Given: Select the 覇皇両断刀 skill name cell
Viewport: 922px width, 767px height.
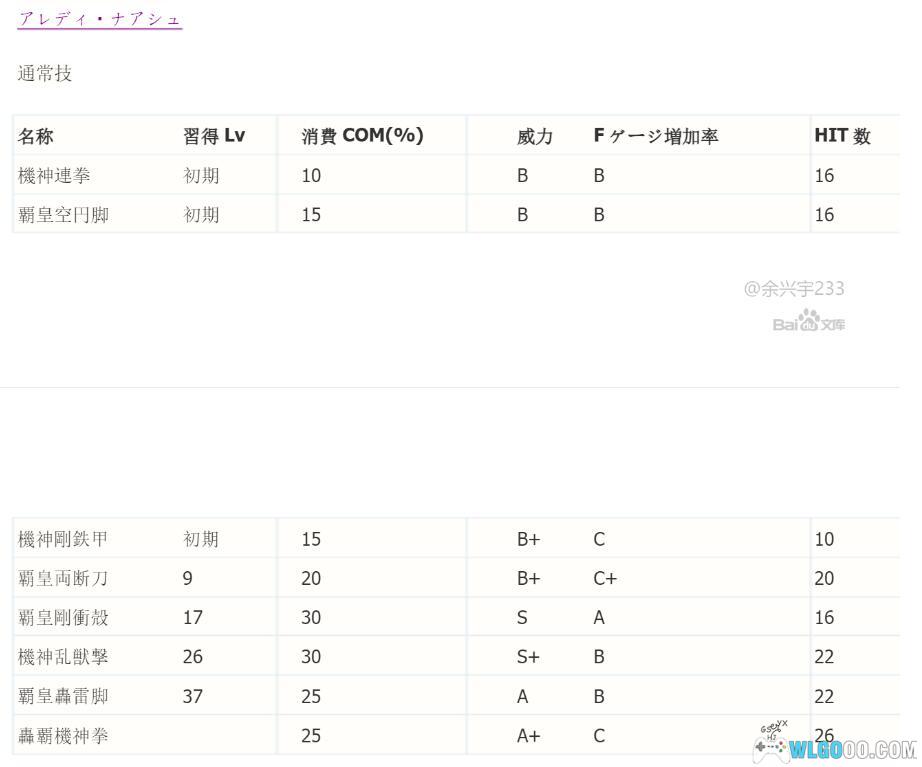Looking at the screenshot, I should (63, 579).
